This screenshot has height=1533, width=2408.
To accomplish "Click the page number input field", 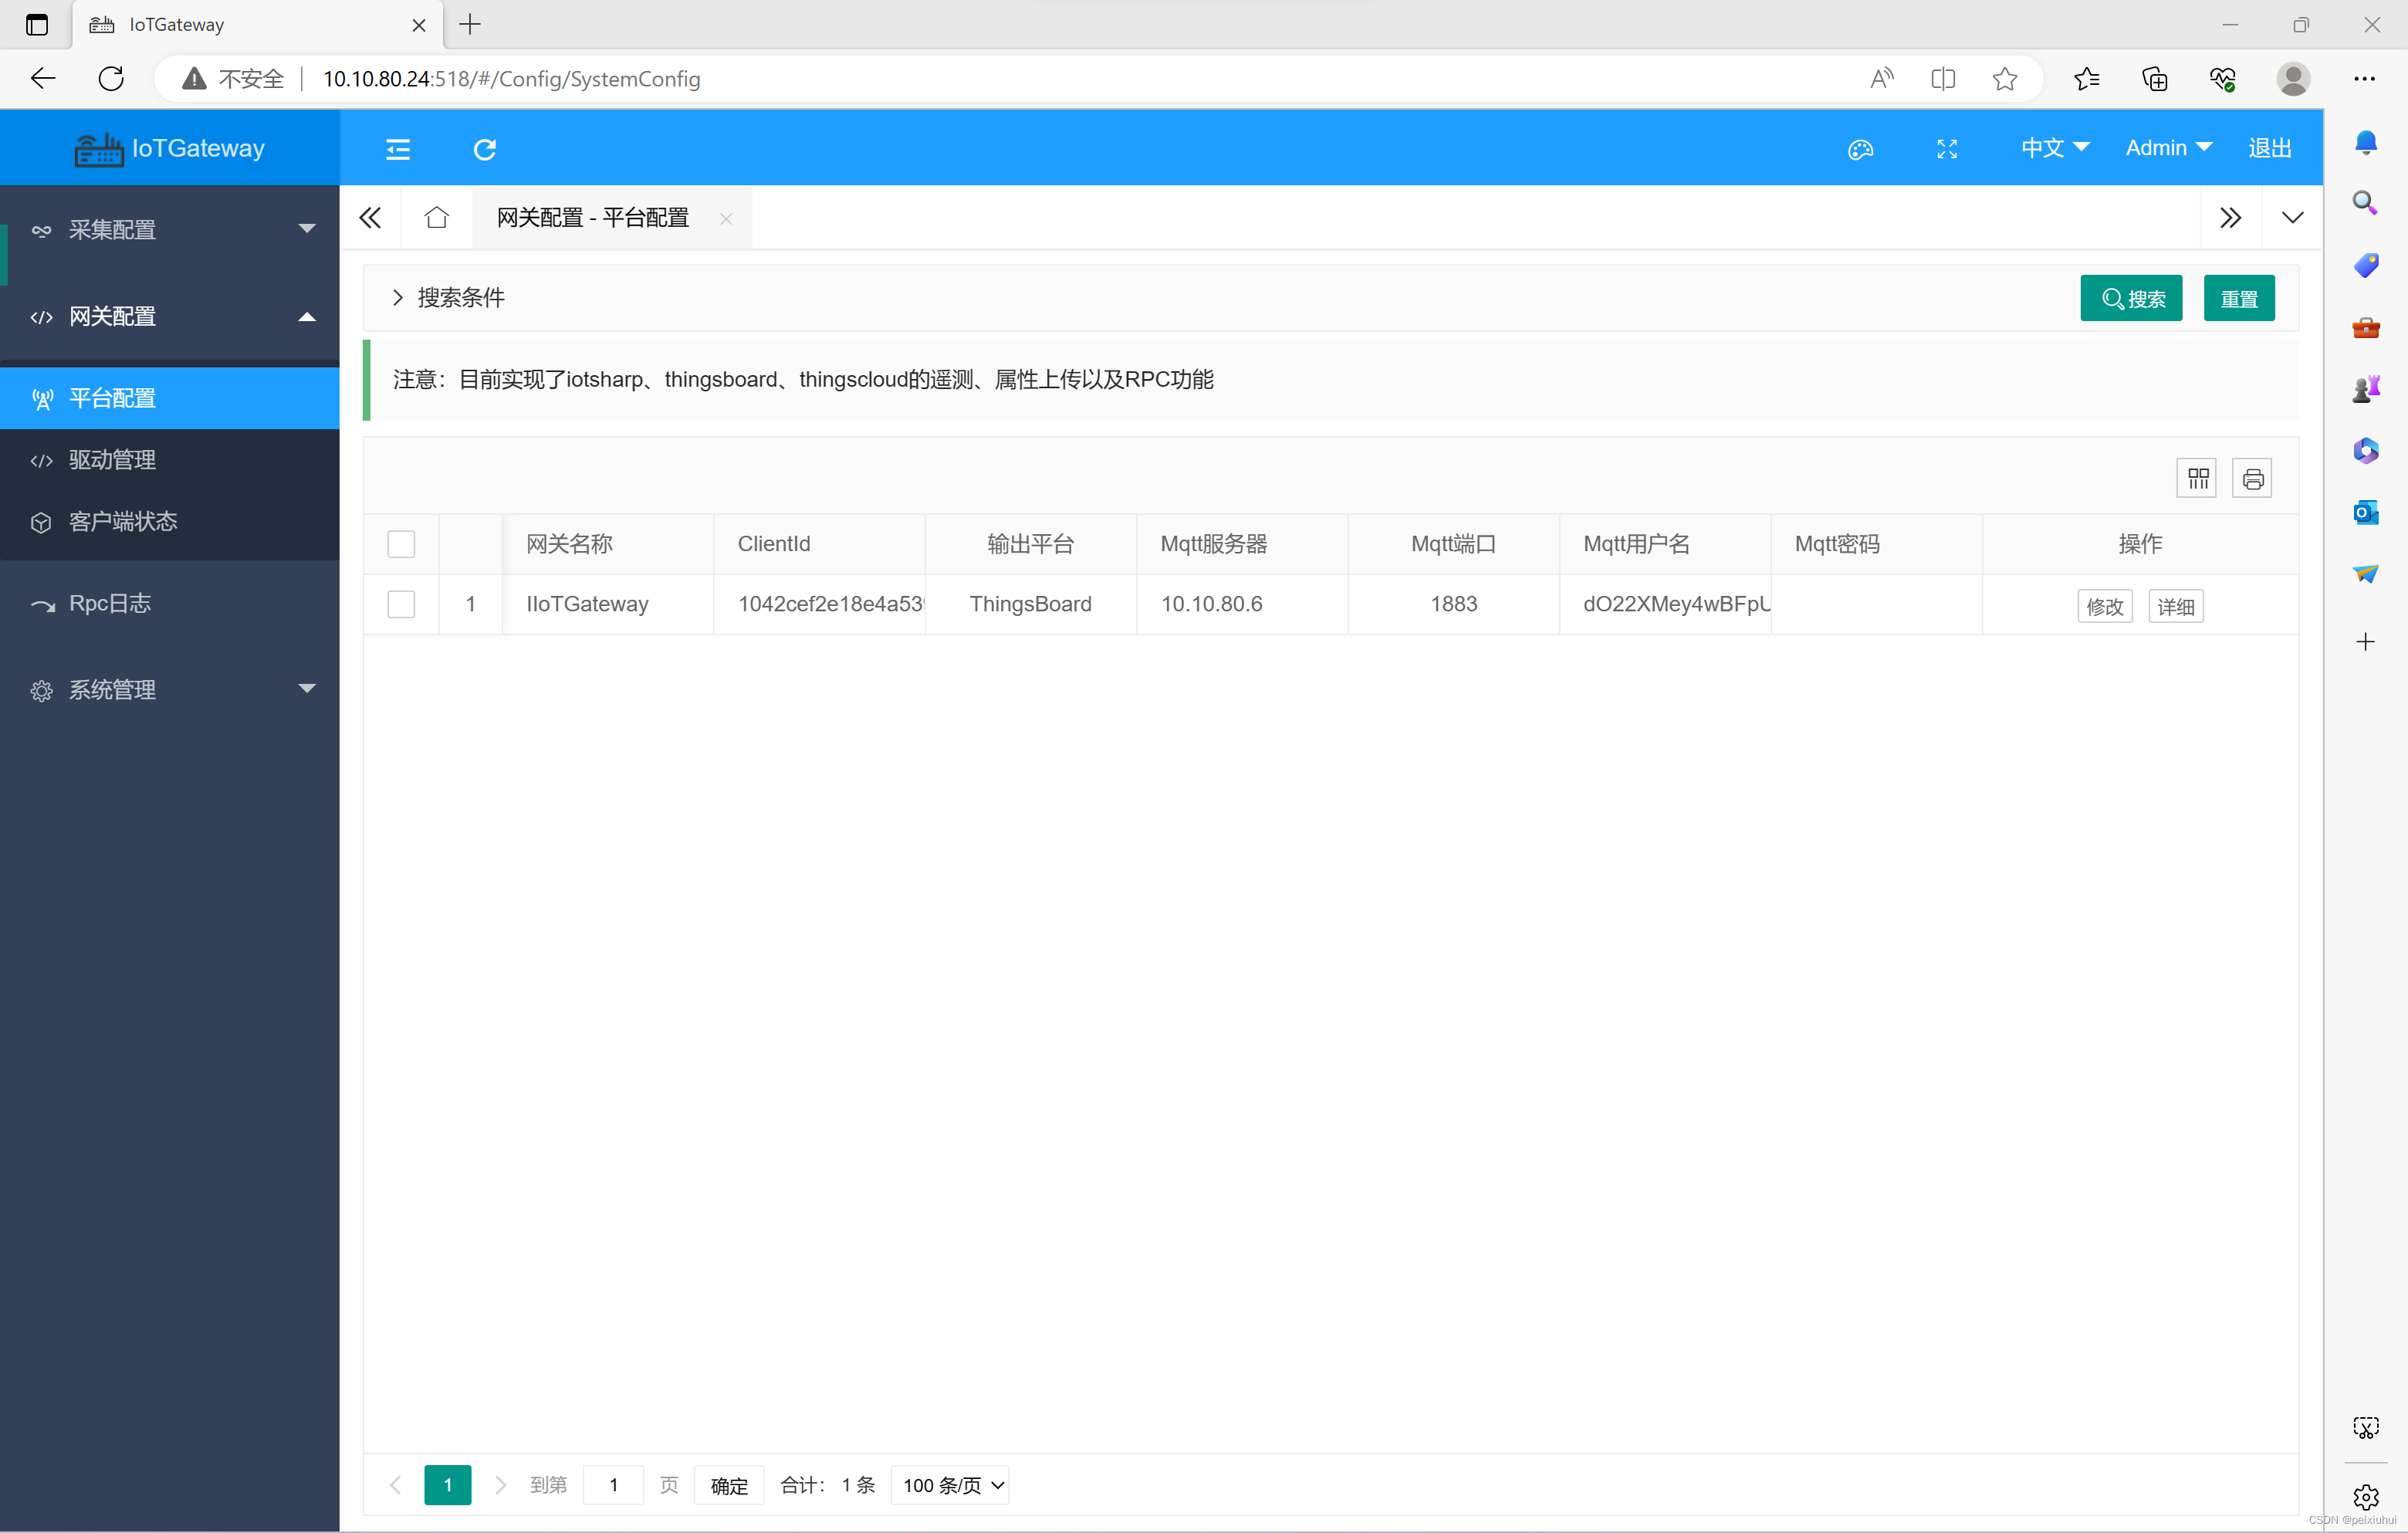I will (612, 1485).
